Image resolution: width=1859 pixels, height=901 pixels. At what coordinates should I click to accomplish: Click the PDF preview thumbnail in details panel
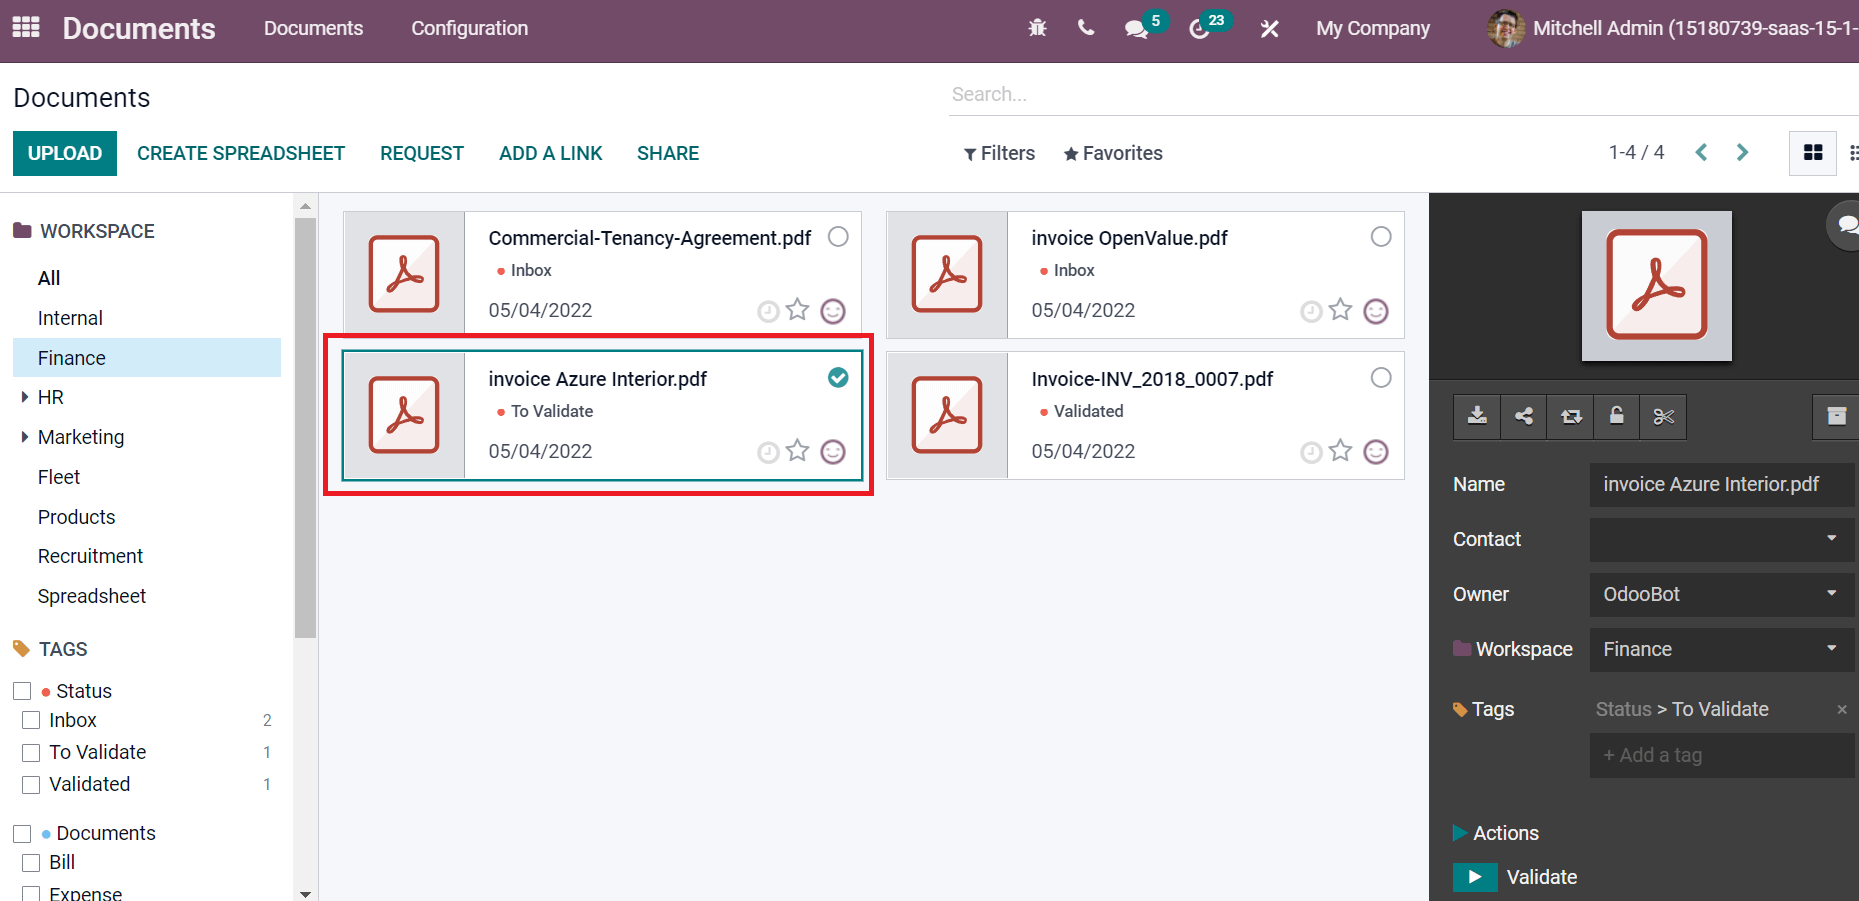(1656, 286)
